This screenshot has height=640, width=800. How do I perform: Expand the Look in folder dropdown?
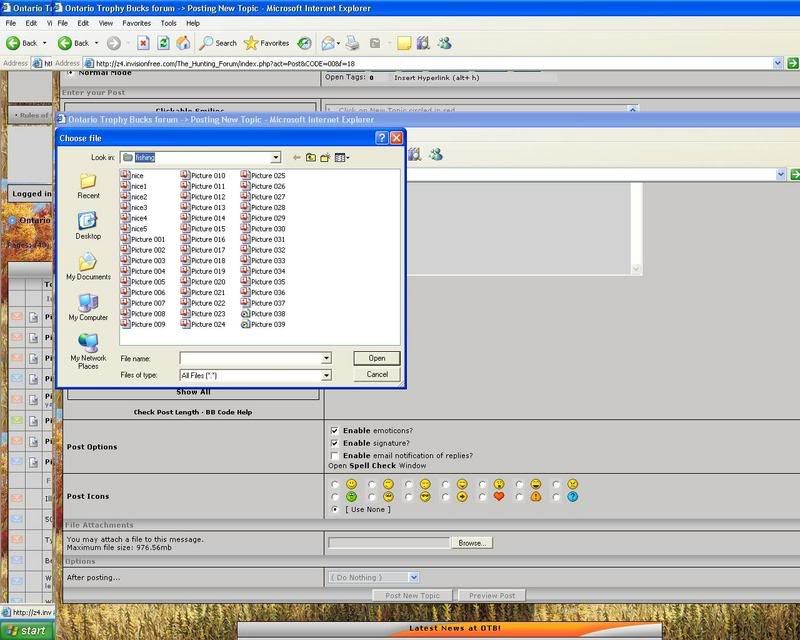point(275,157)
